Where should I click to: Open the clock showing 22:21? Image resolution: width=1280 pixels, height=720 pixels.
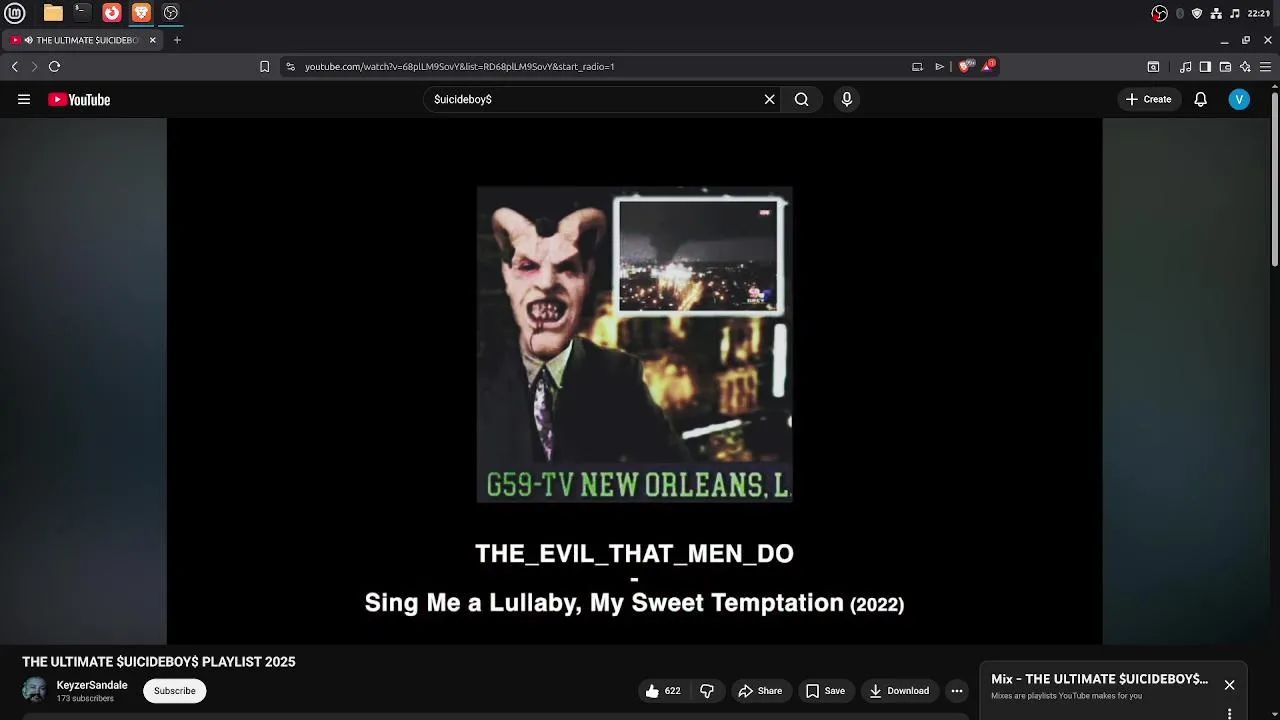1259,13
